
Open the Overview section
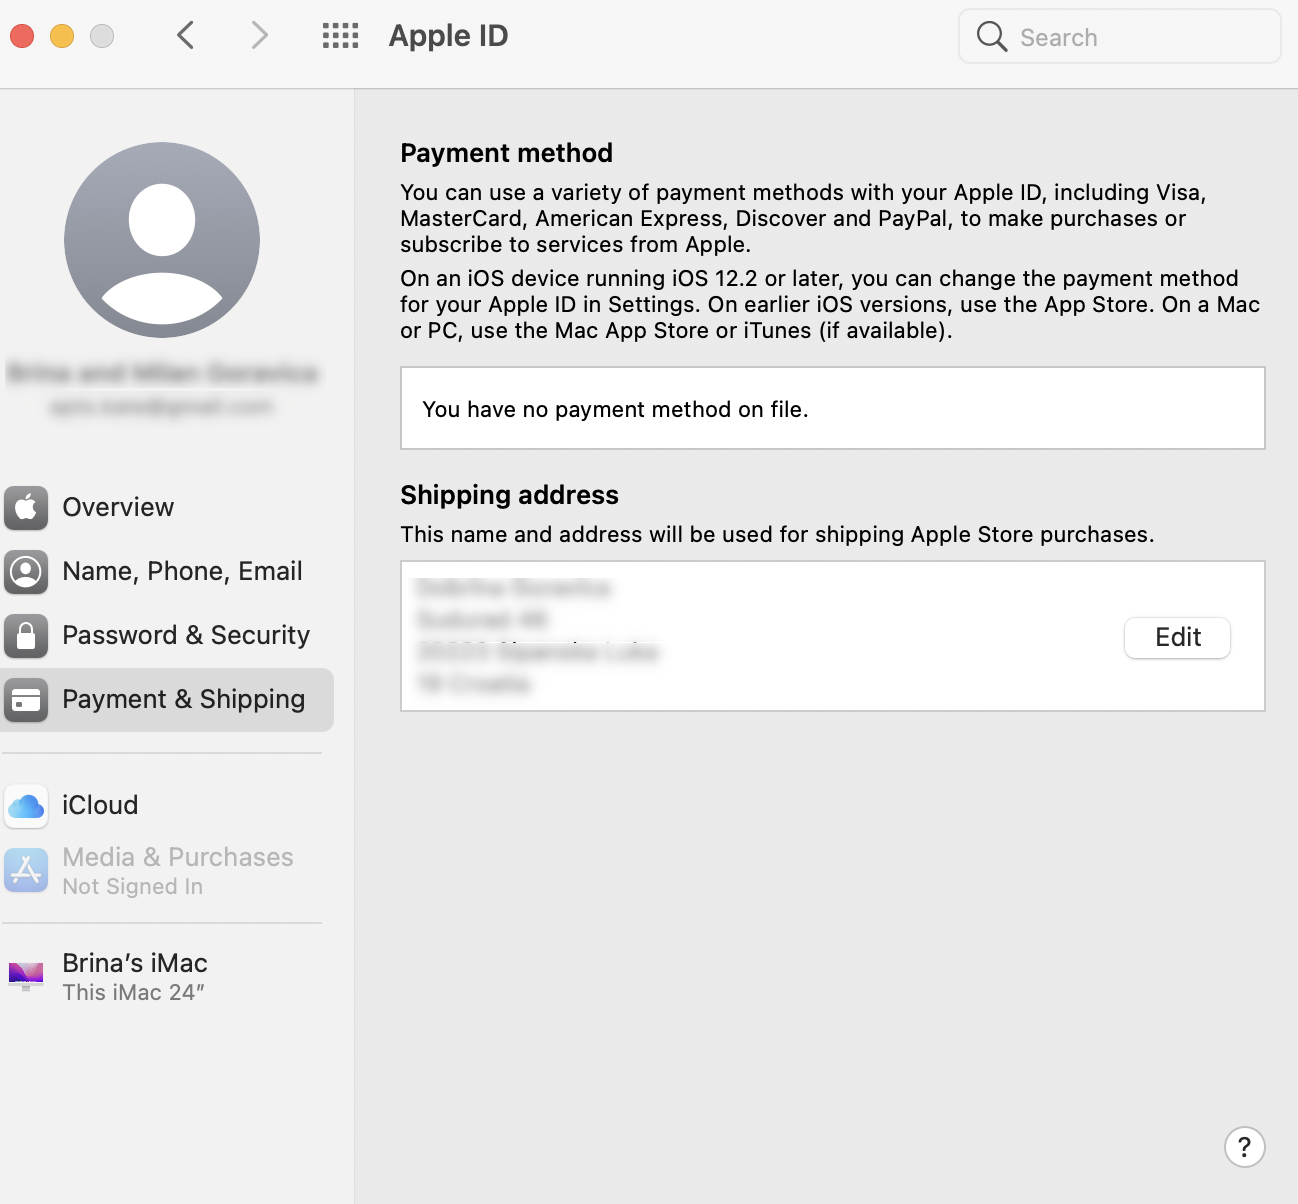[167, 508]
